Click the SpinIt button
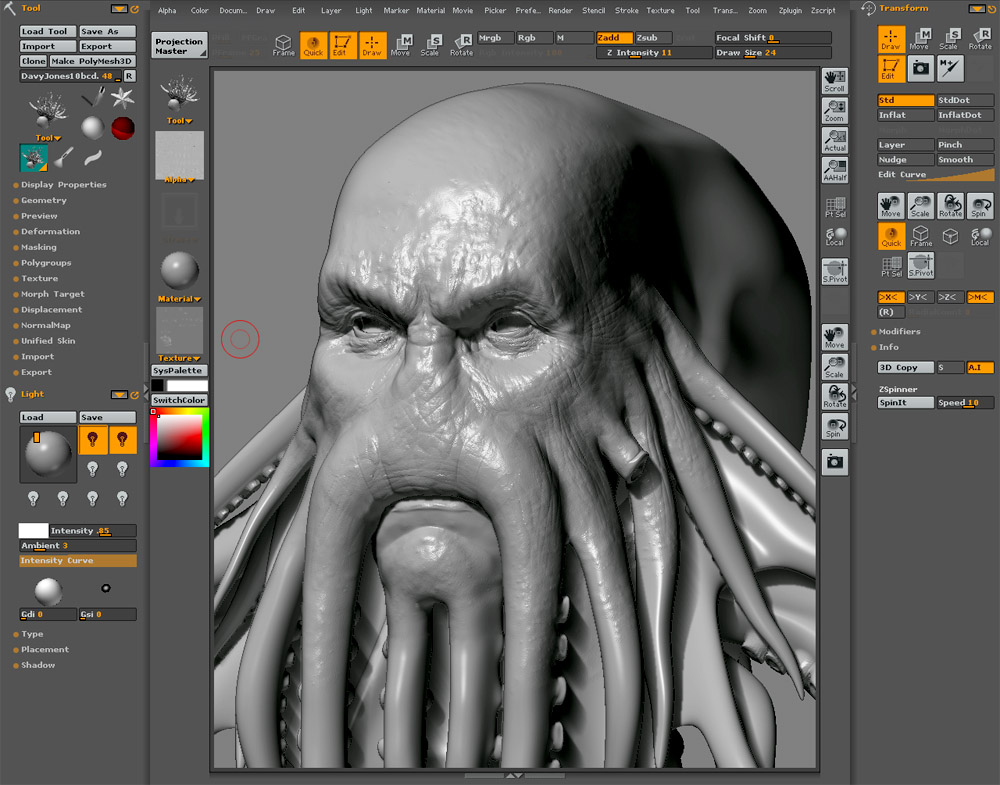 click(x=906, y=402)
